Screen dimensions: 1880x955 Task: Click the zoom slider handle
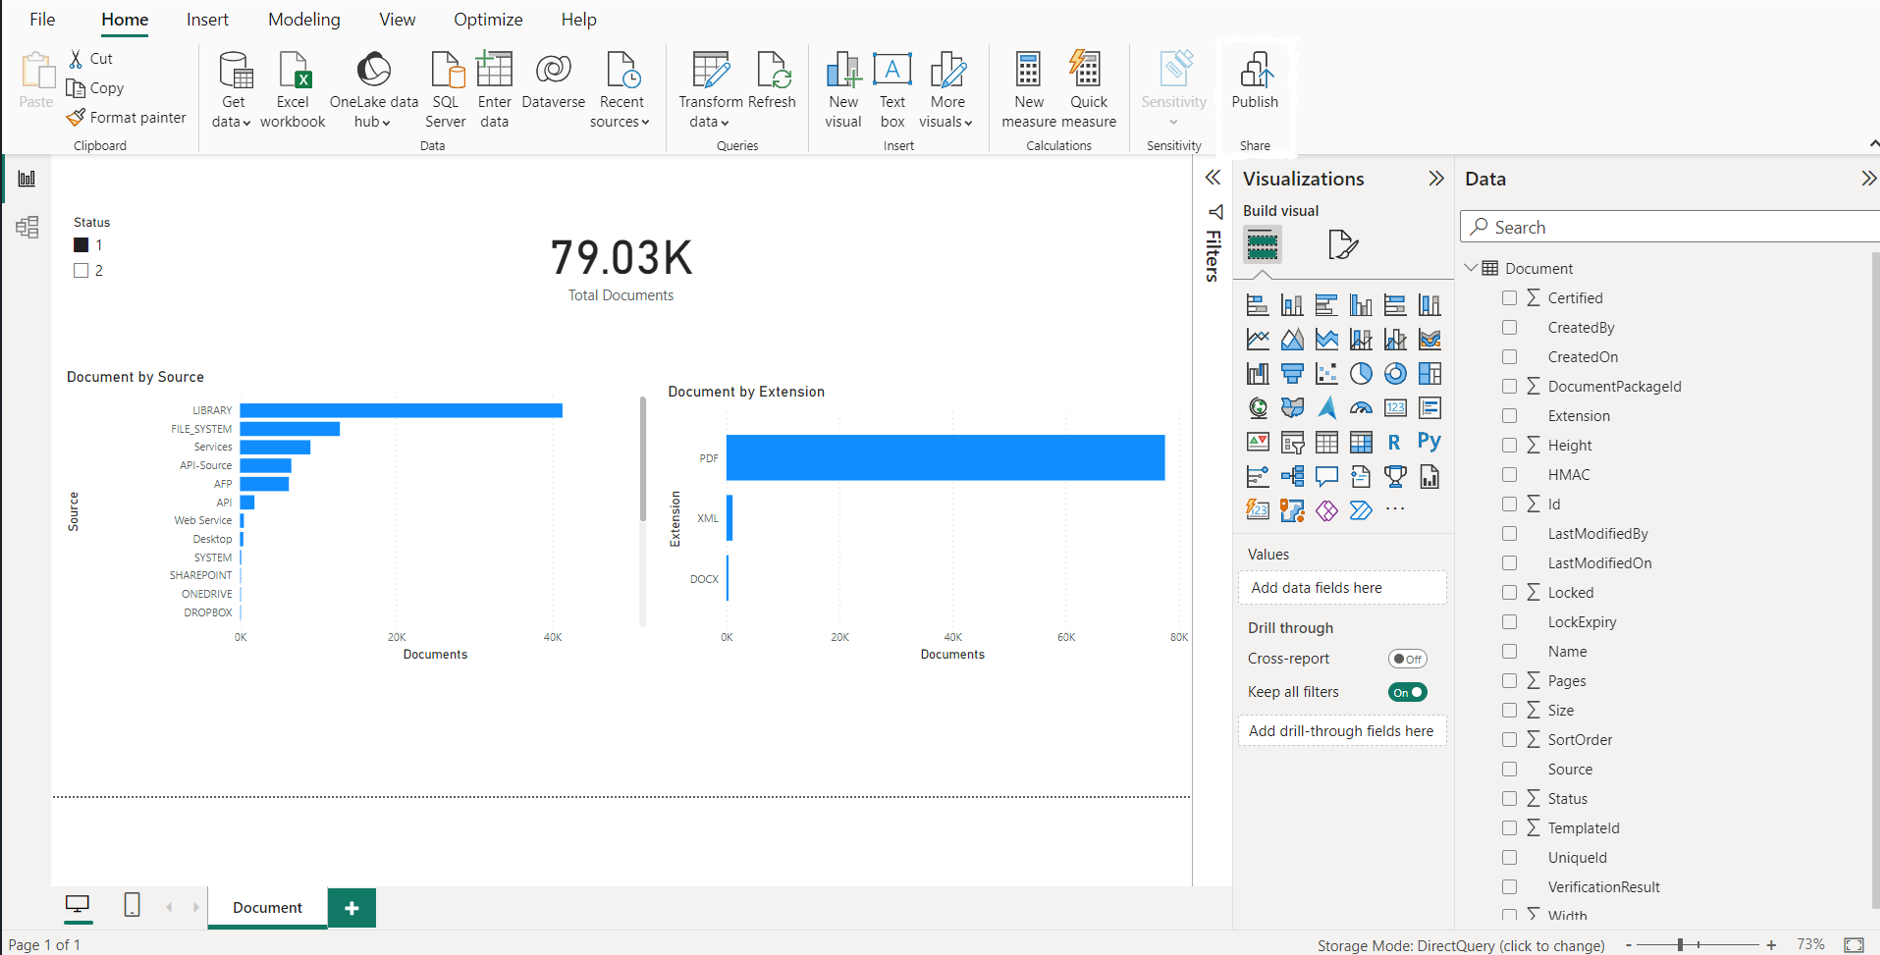pyautogui.click(x=1681, y=944)
